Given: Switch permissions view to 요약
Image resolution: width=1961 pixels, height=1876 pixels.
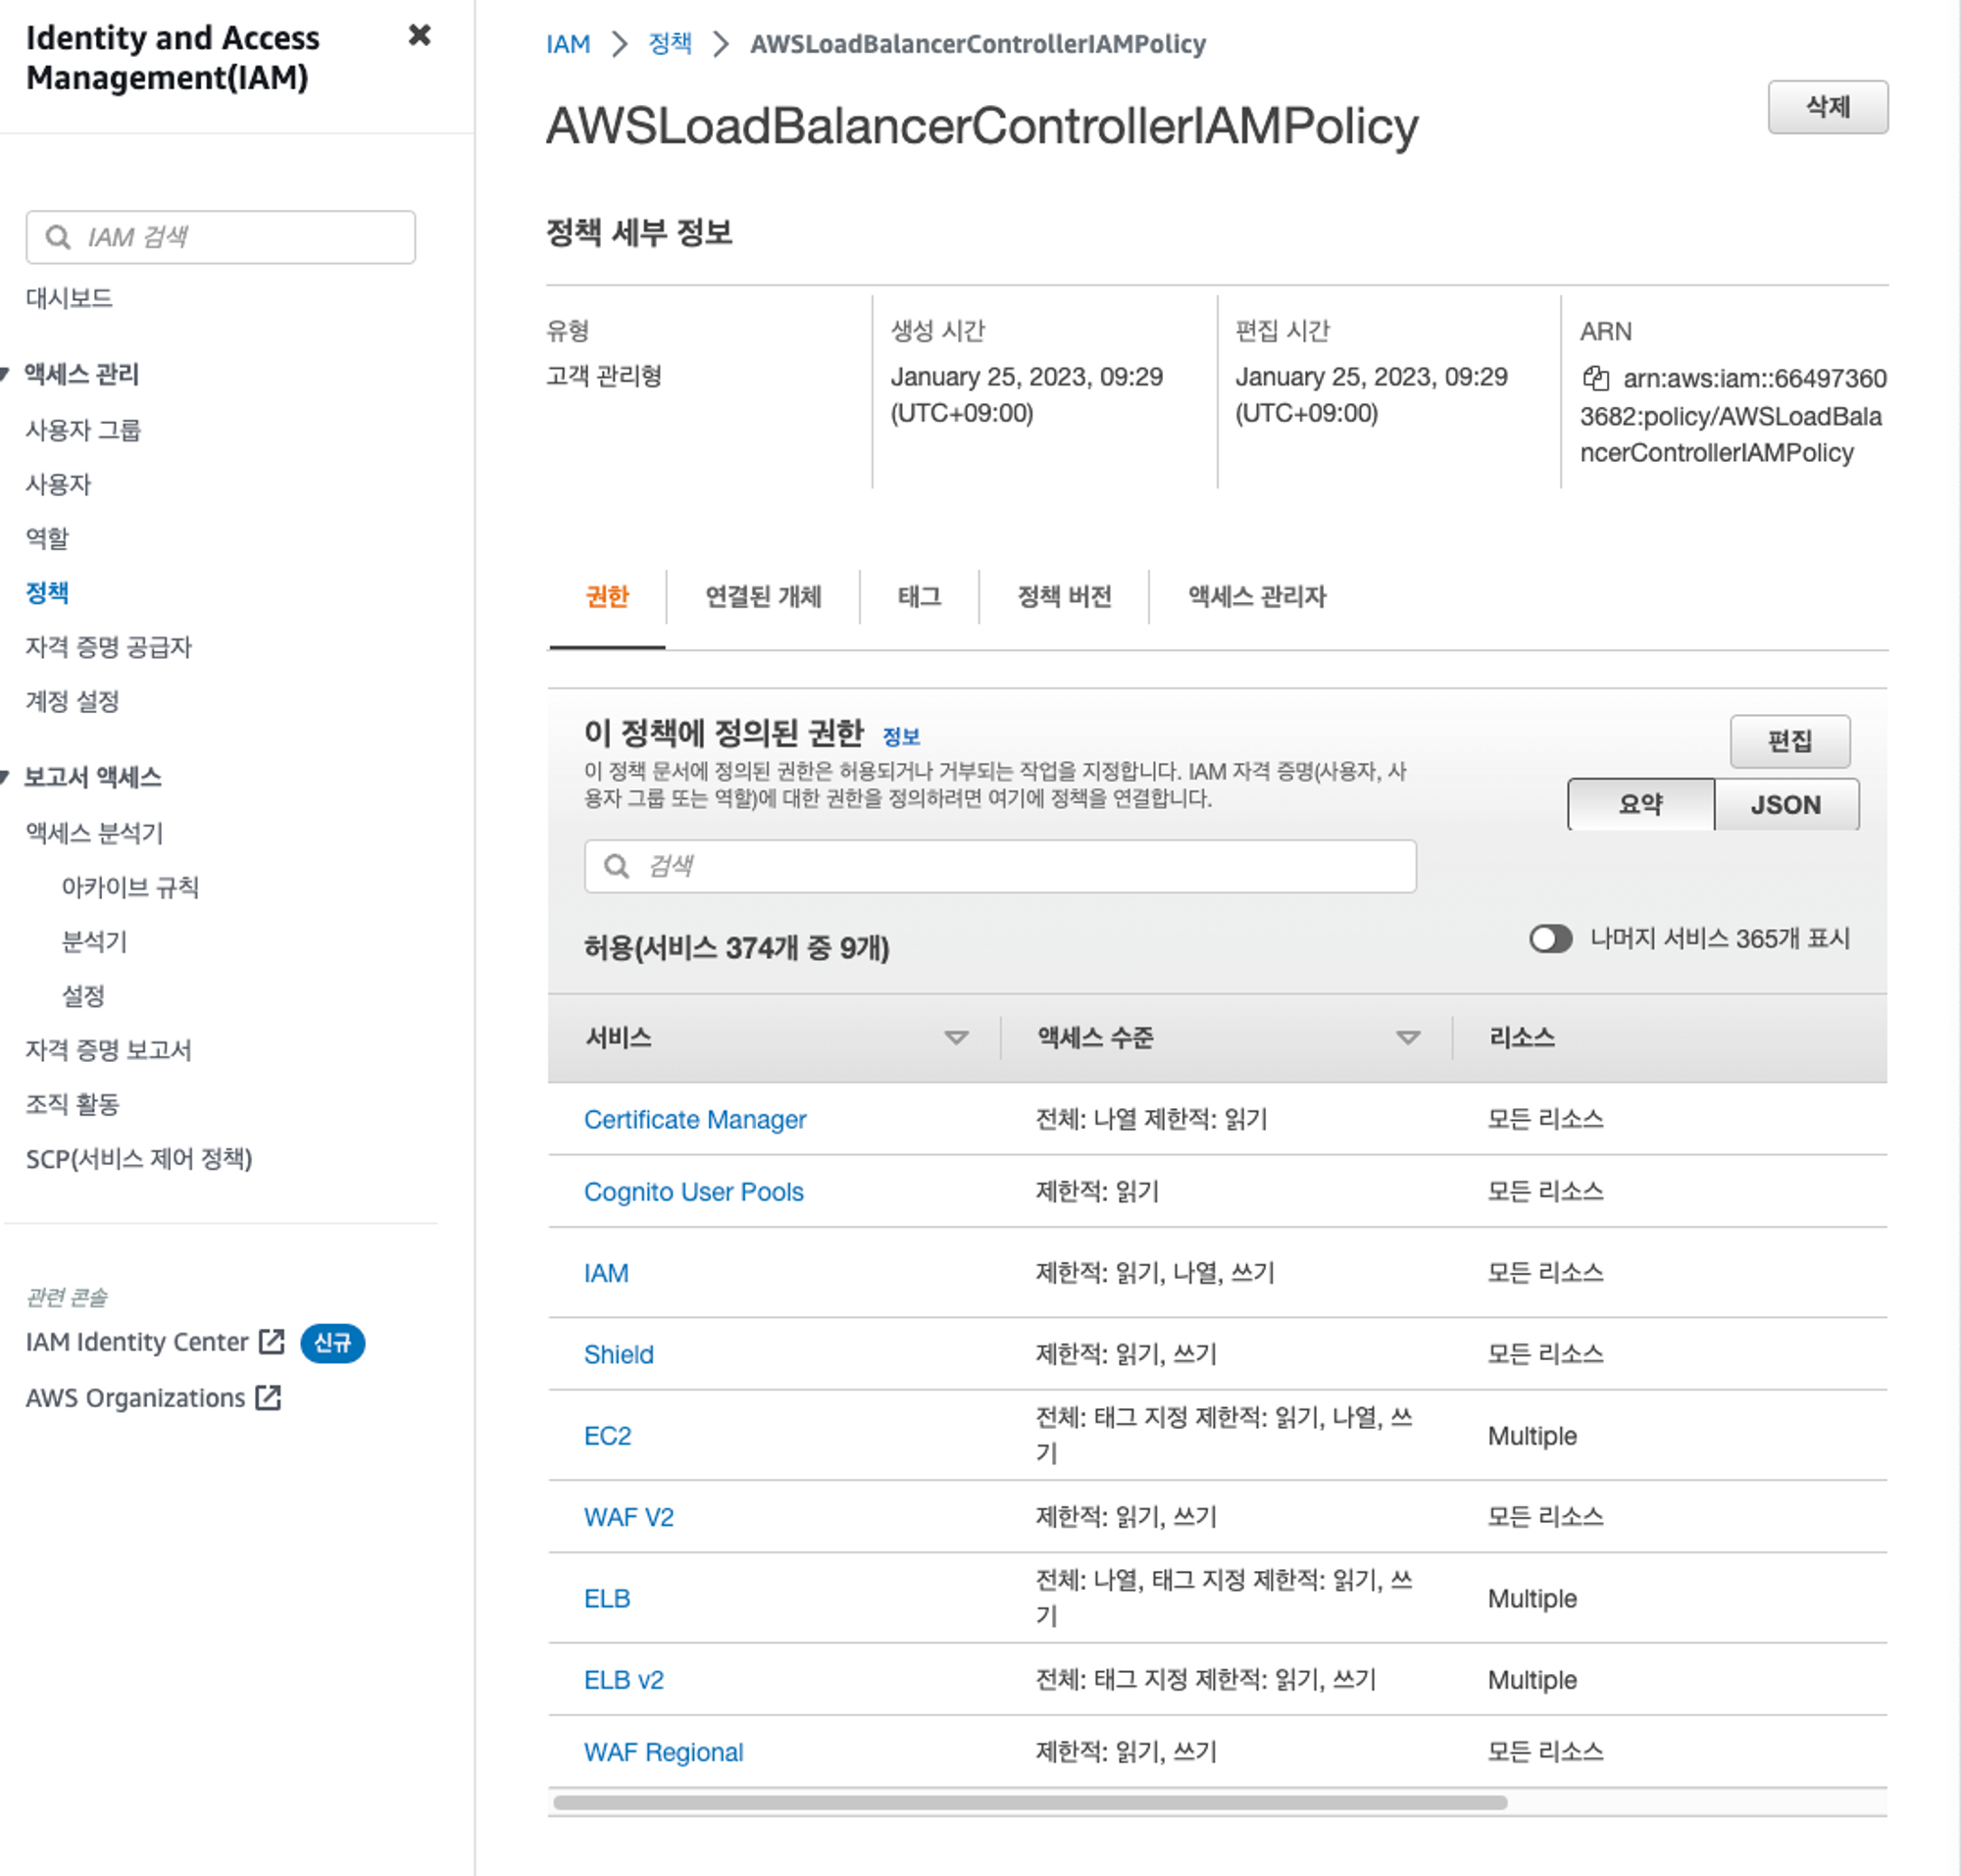Looking at the screenshot, I should click(1640, 805).
